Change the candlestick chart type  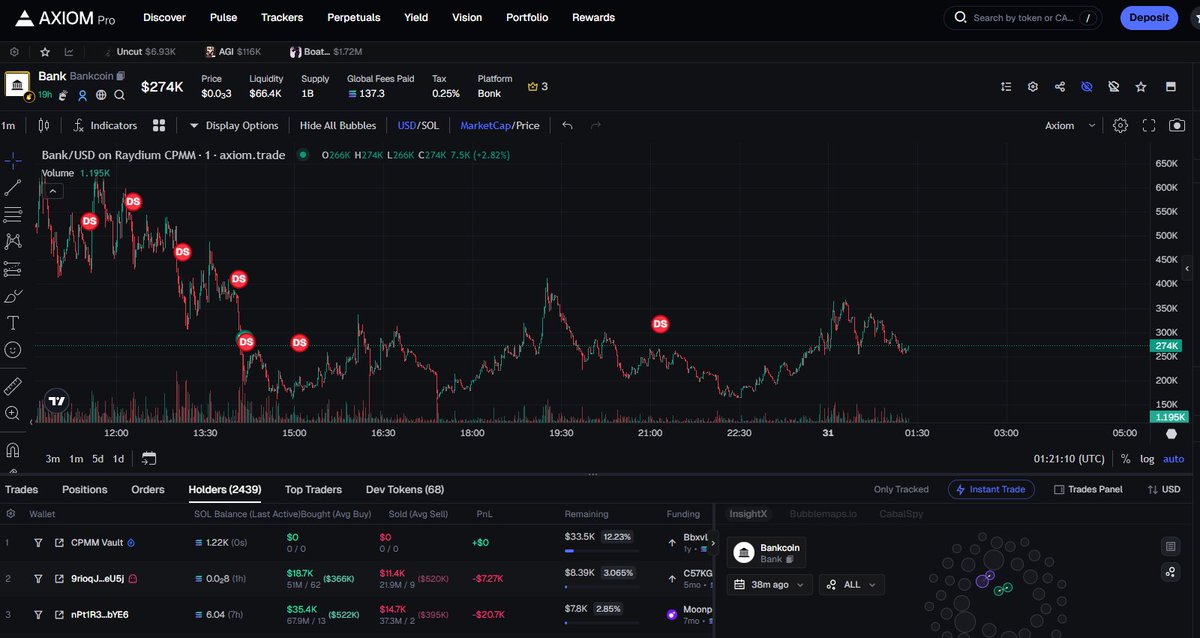tap(43, 126)
